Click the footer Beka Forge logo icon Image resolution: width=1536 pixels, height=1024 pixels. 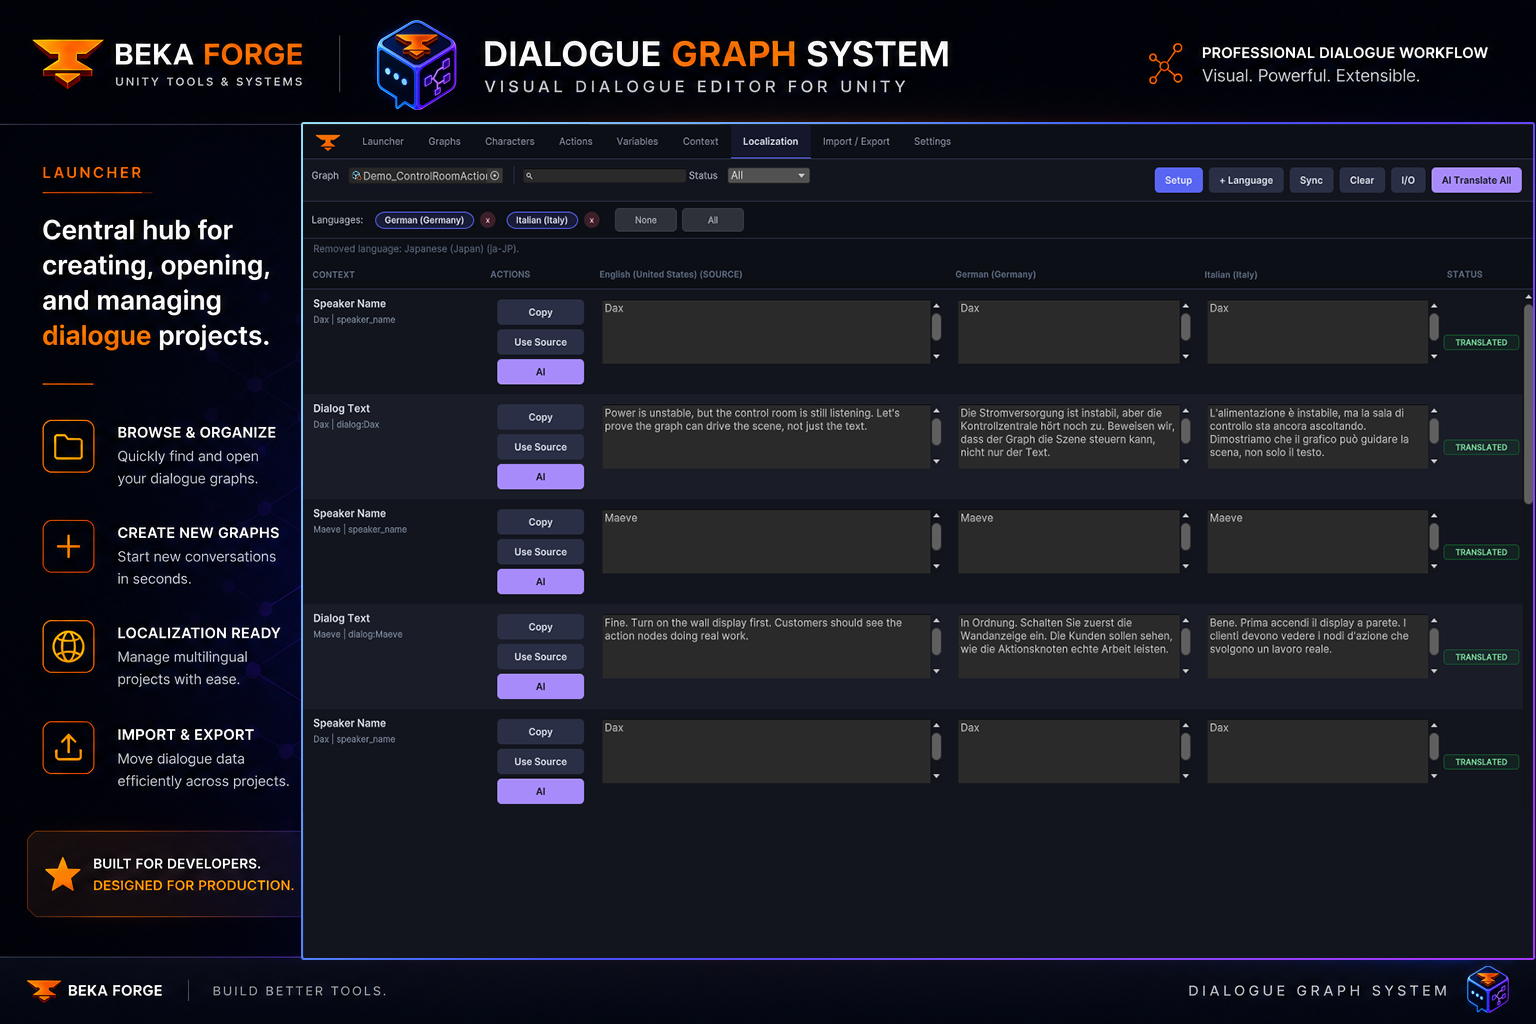[x=44, y=990]
